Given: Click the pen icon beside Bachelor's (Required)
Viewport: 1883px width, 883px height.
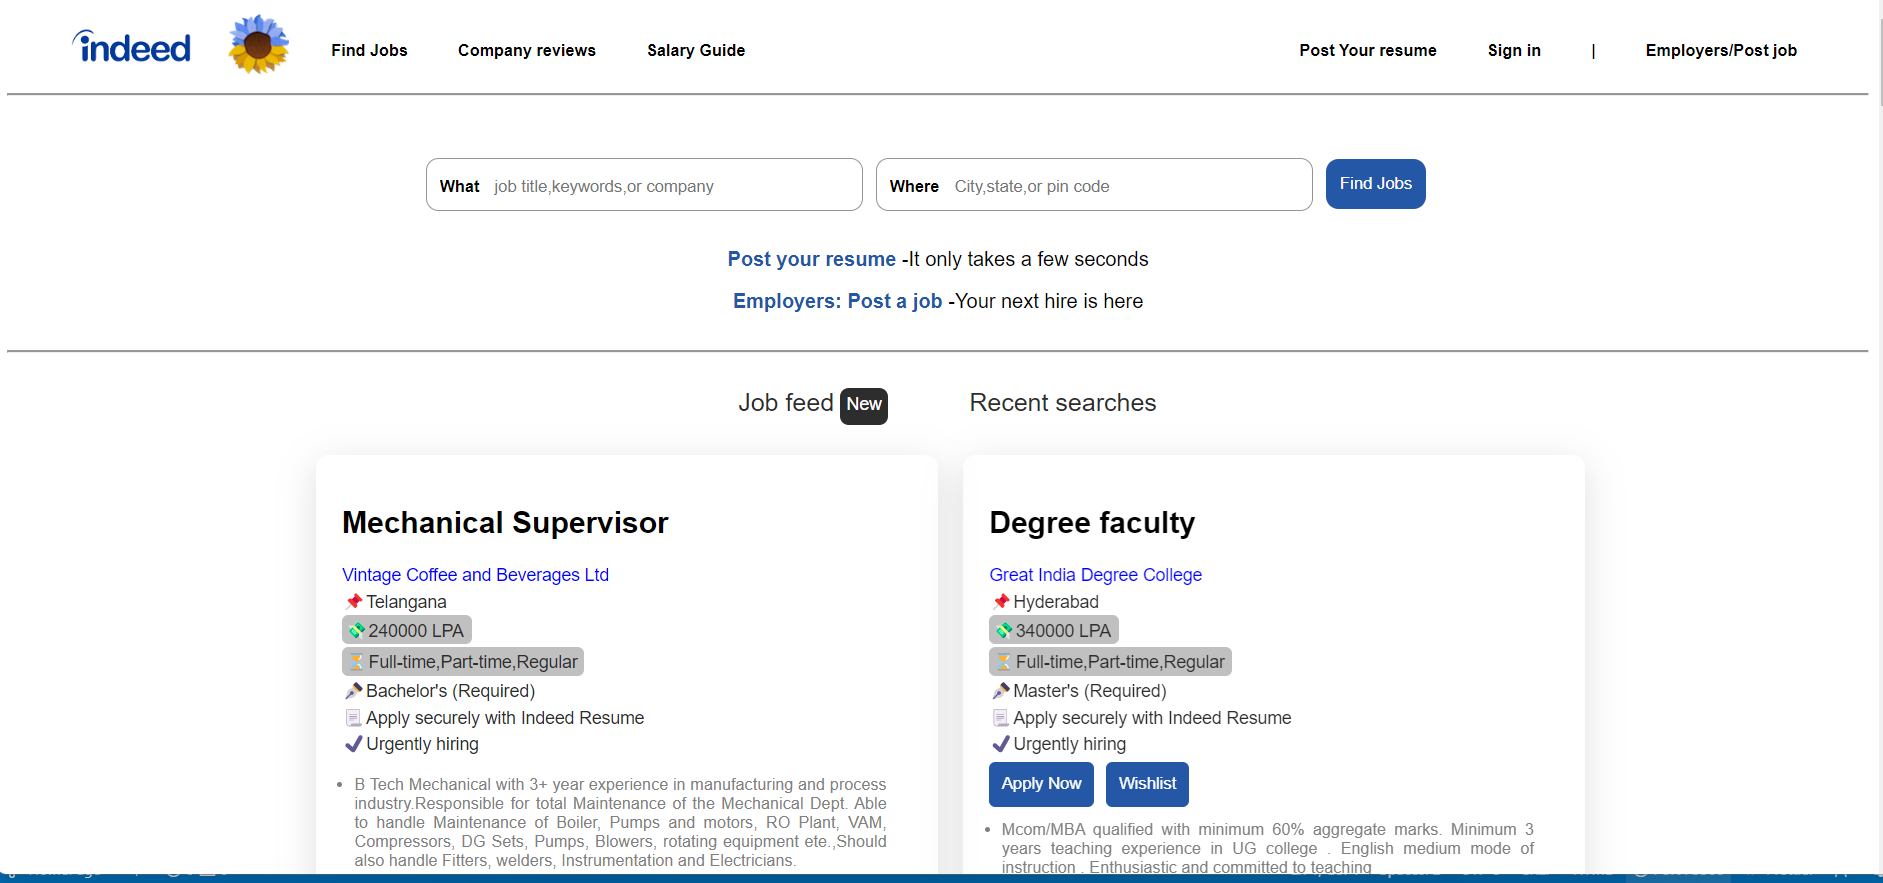Looking at the screenshot, I should [x=353, y=691].
